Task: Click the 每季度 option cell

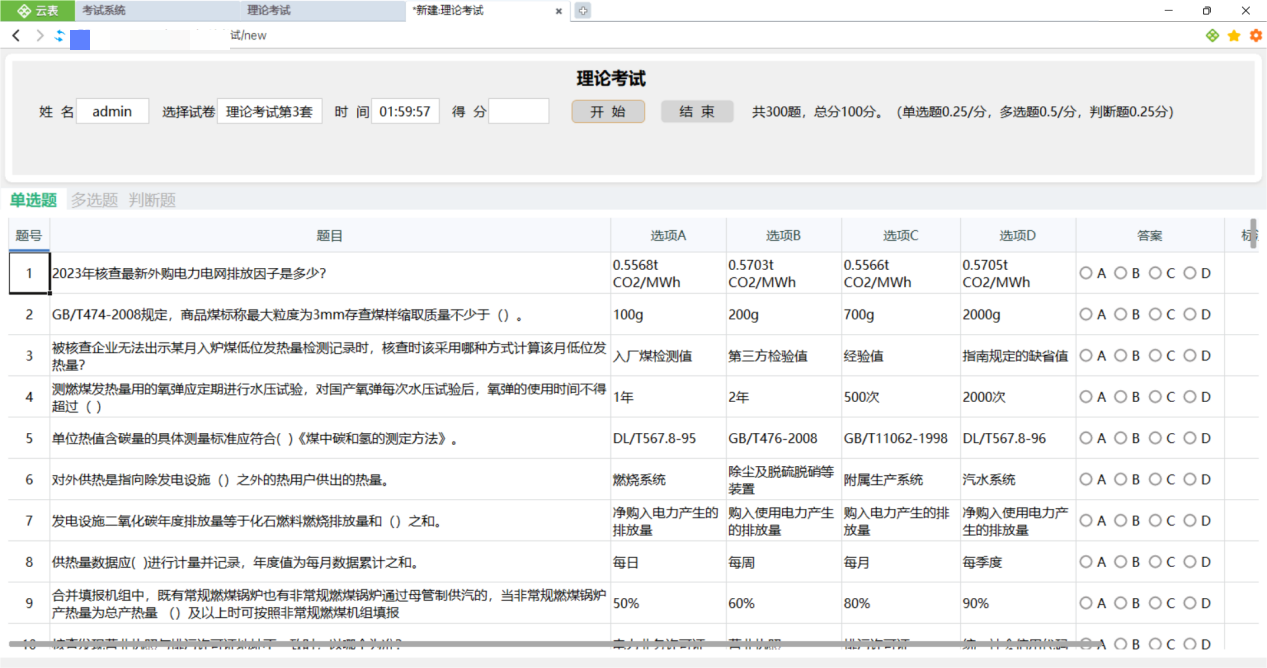Action: tap(1018, 562)
